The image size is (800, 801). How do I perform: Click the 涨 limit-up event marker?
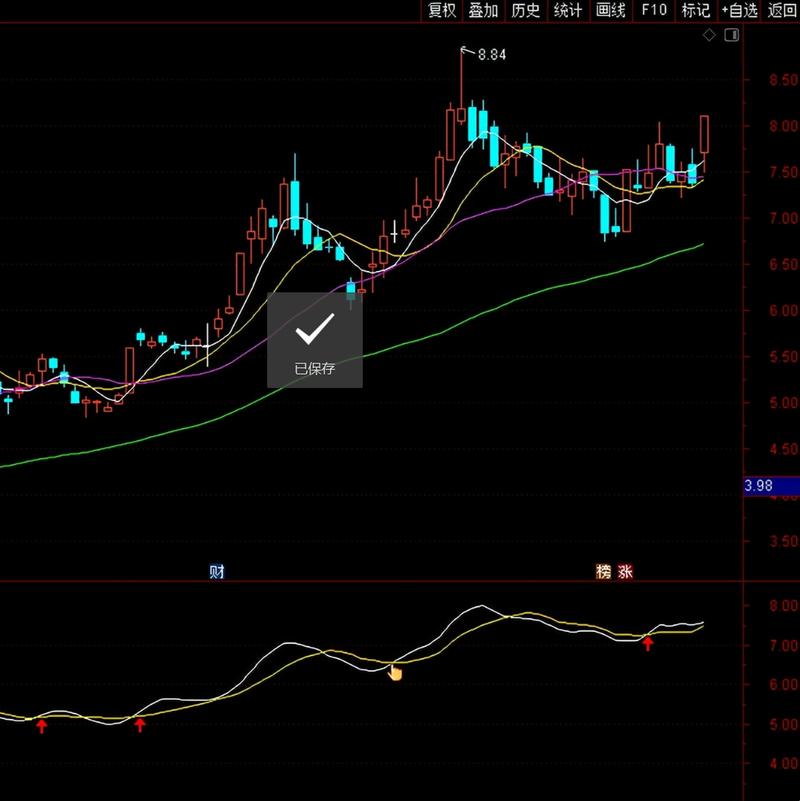(x=625, y=572)
